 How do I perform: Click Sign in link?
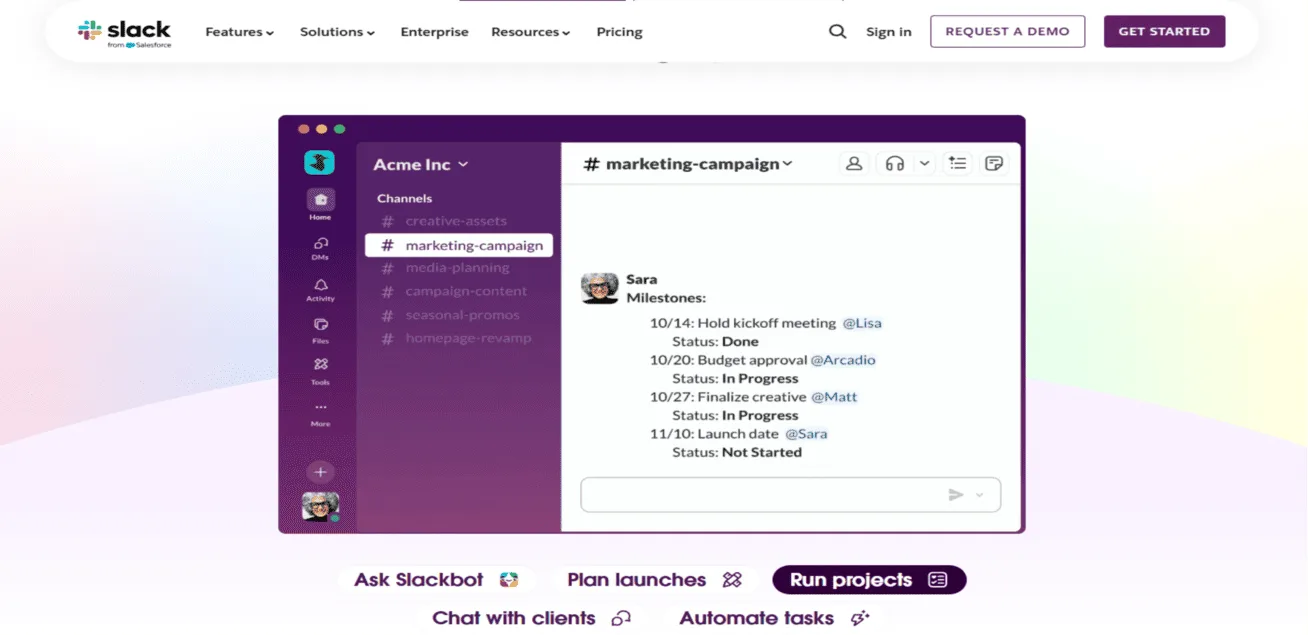click(889, 32)
